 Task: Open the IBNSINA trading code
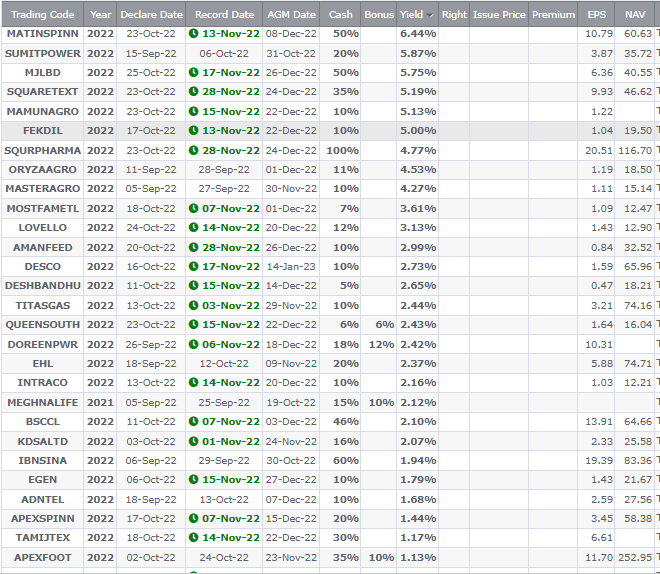click(x=43, y=460)
